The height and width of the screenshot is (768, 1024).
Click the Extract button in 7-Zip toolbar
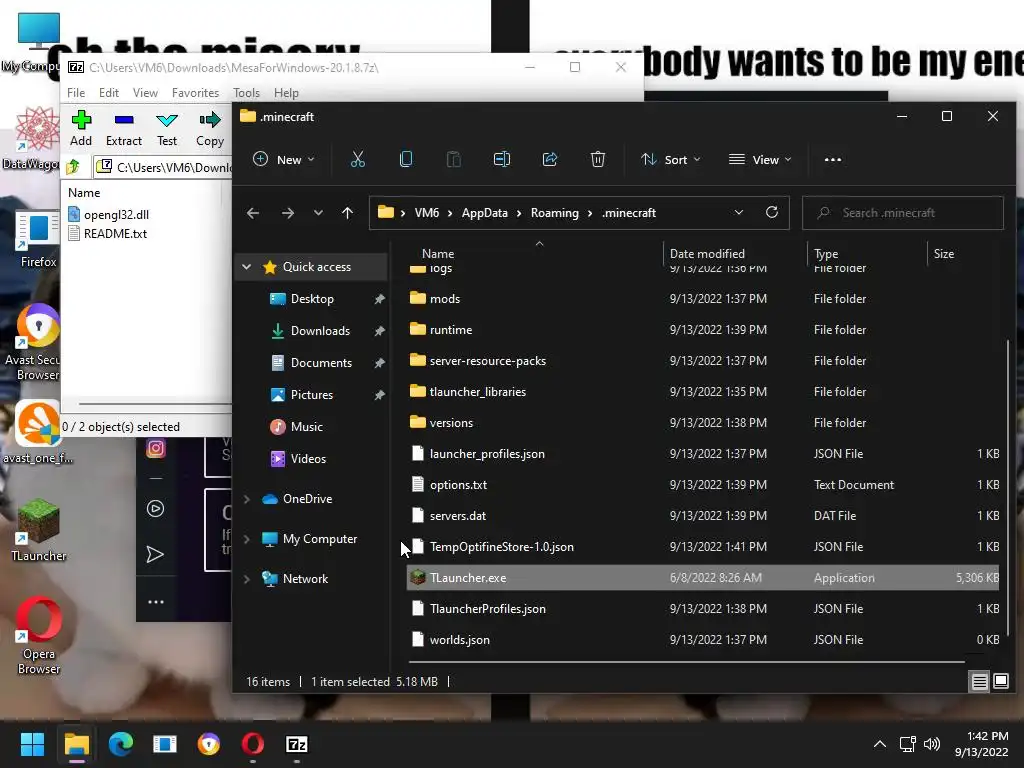coord(123,128)
